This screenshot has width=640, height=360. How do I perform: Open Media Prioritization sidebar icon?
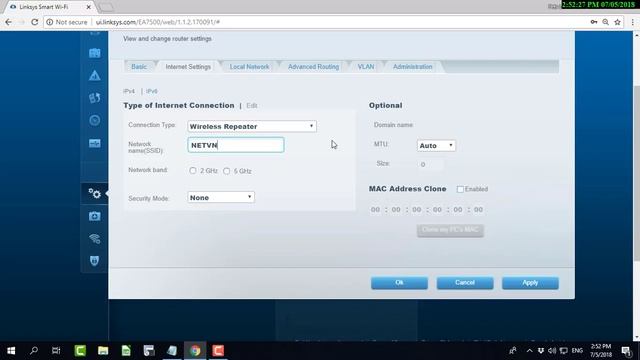[x=95, y=98]
